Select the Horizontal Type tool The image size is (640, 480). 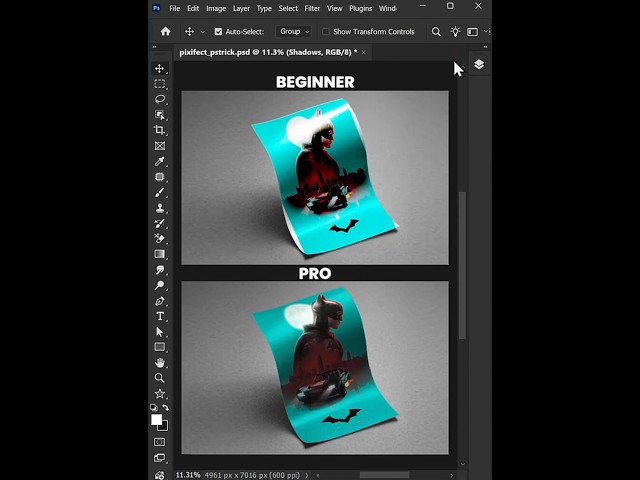[x=160, y=316]
